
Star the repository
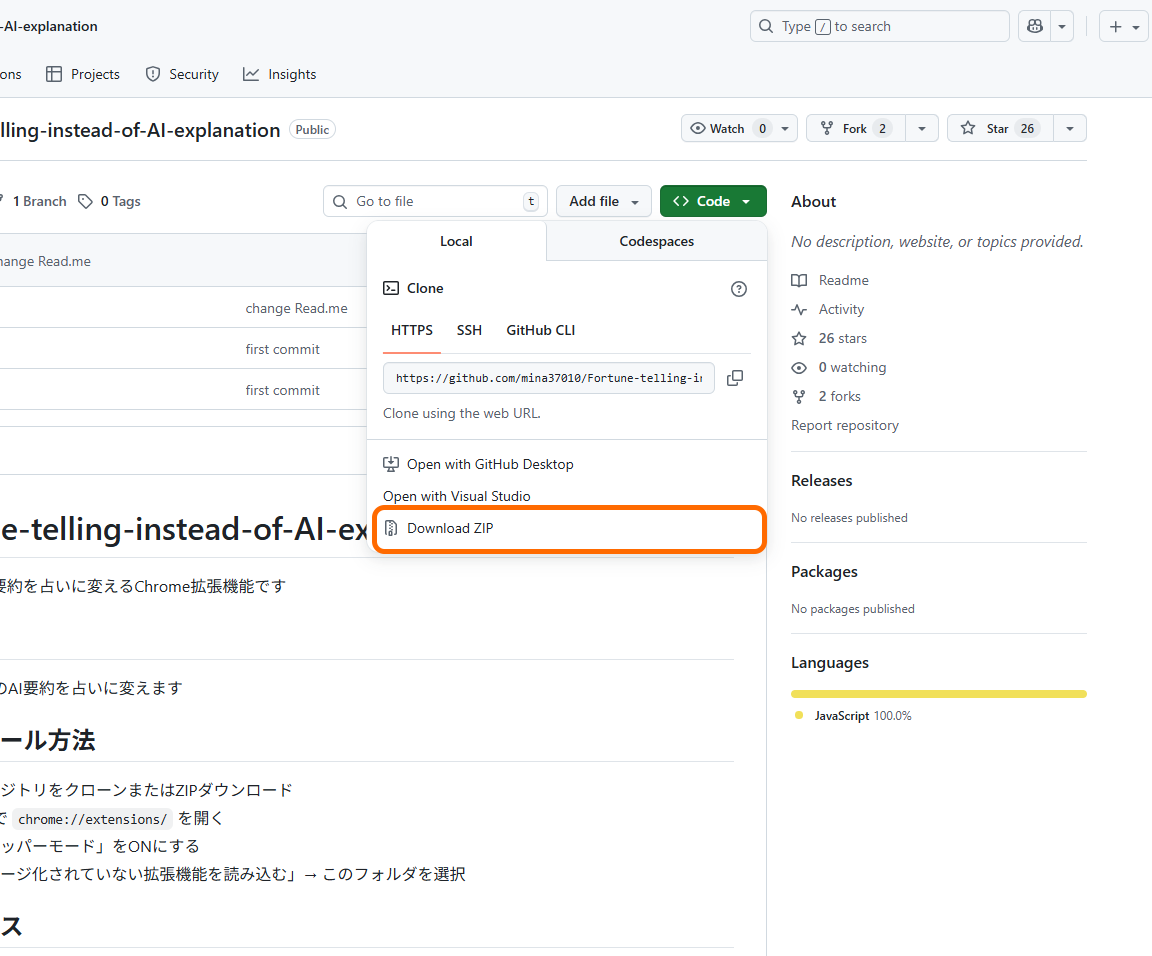pos(1001,128)
